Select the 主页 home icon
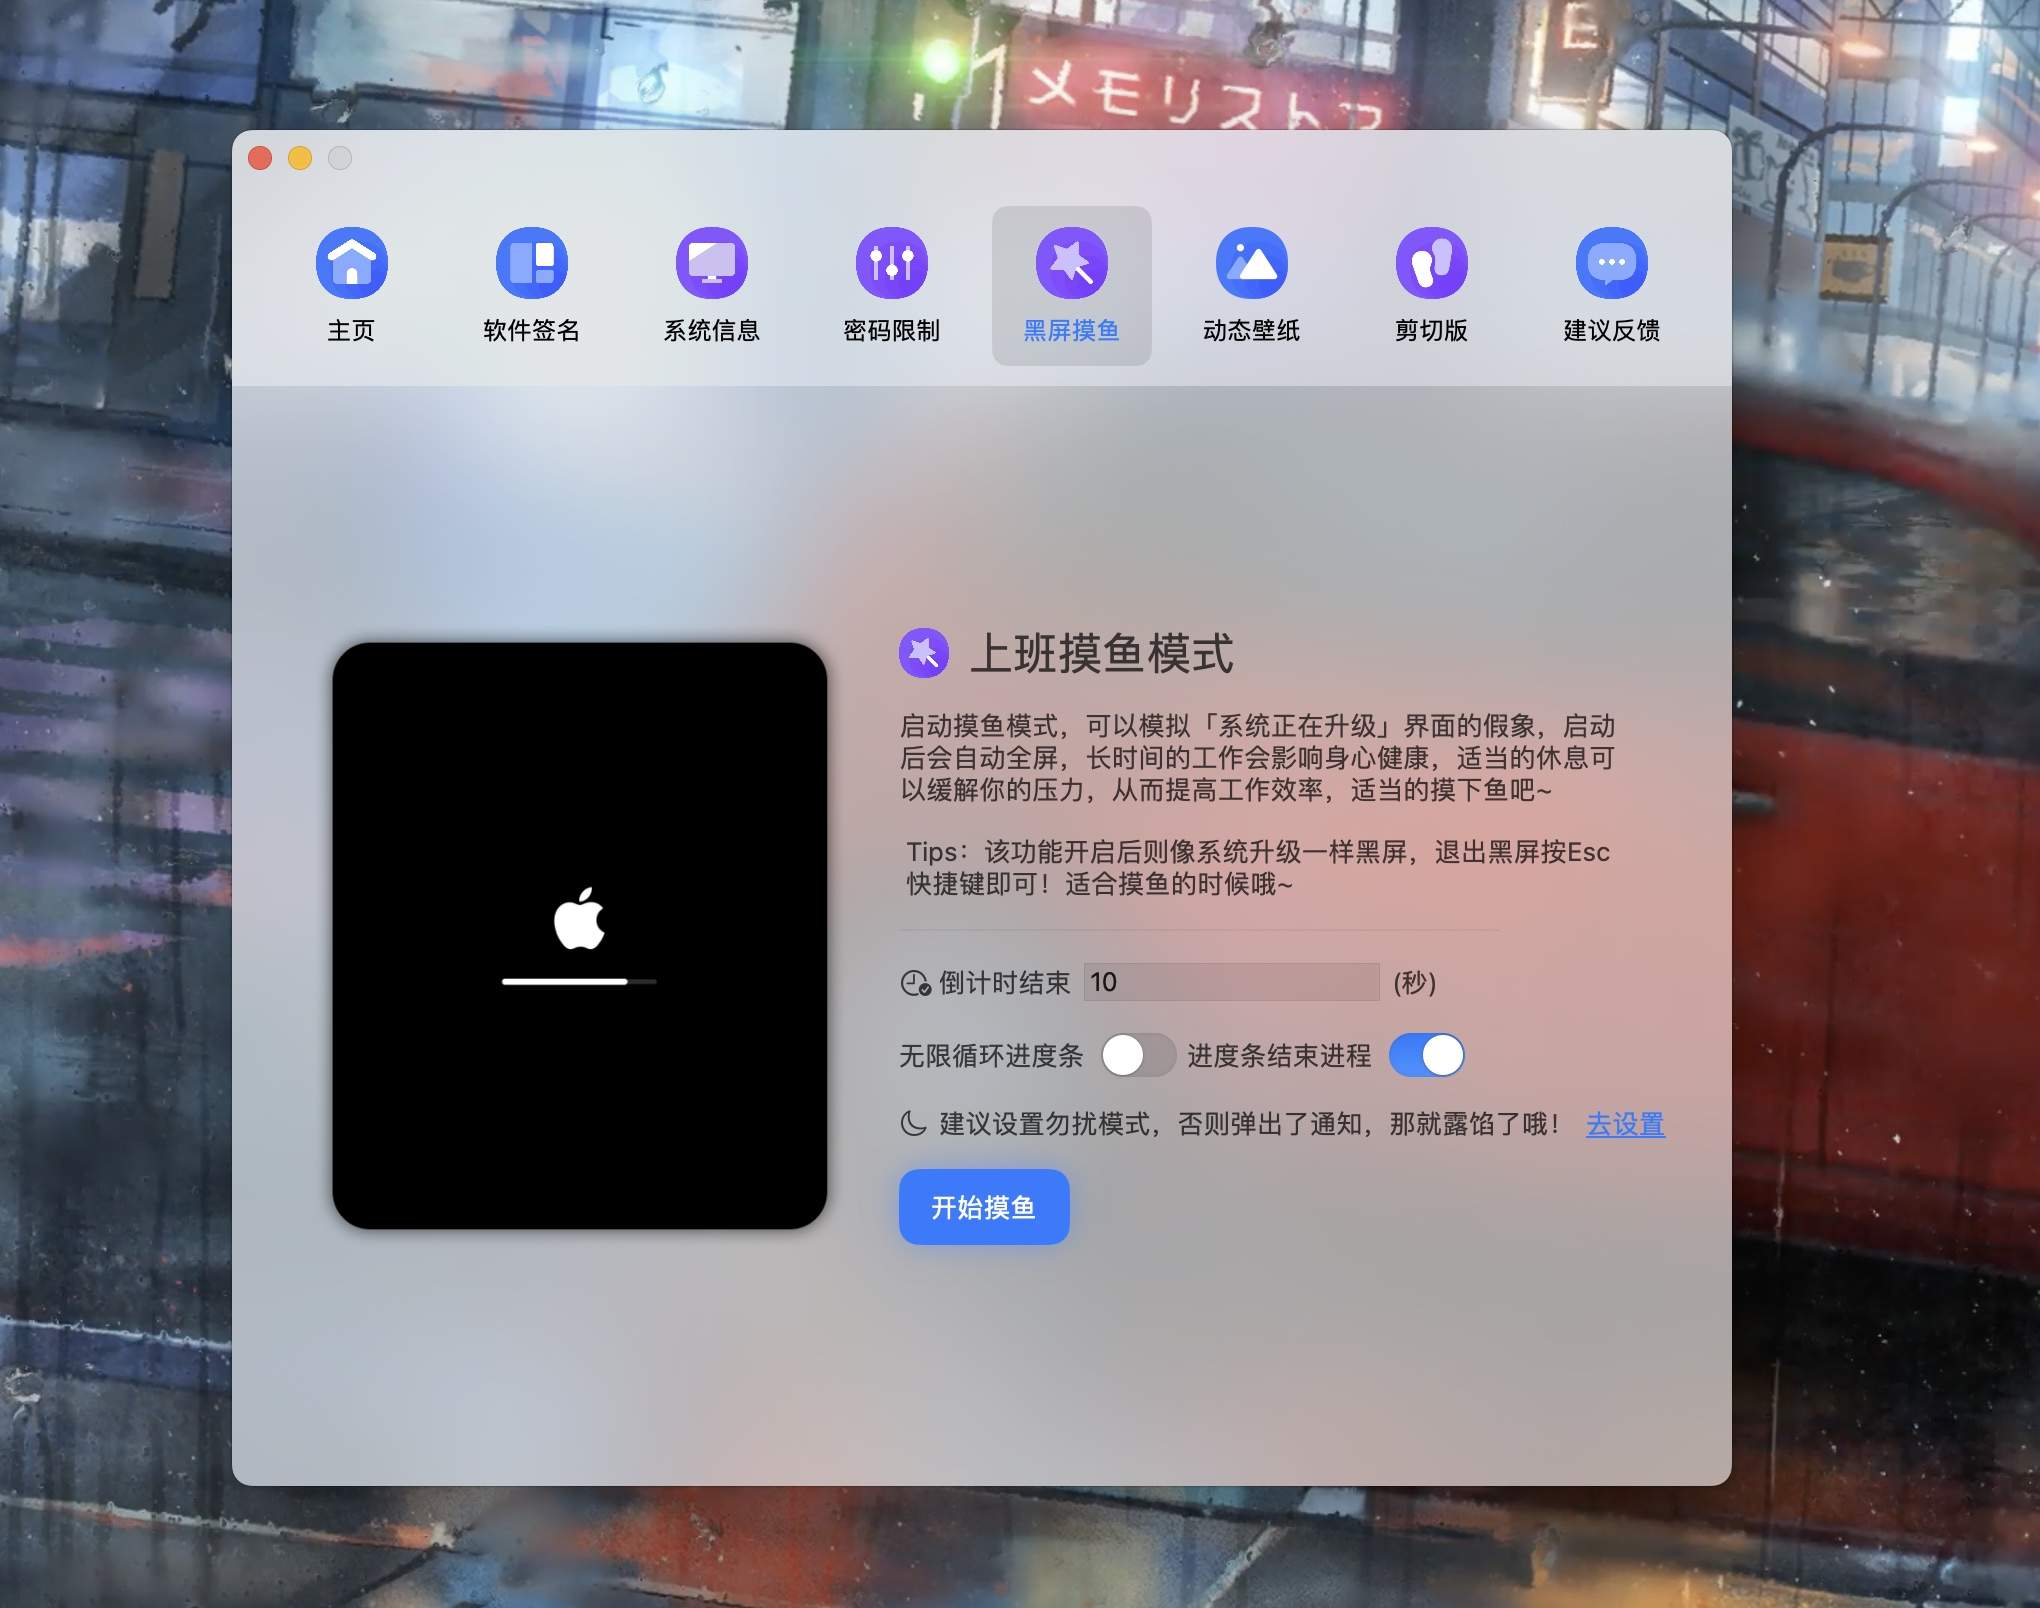 point(352,262)
